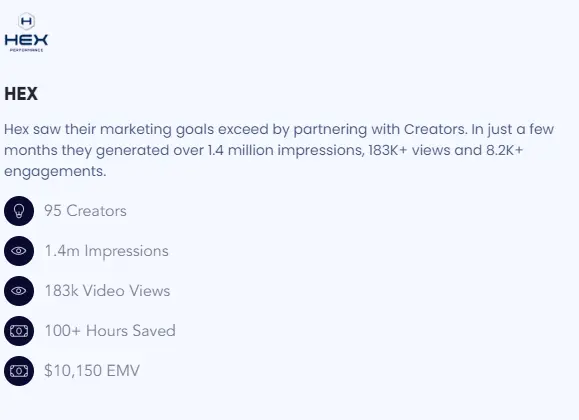Click the 100+ Hours Saved label

pyautogui.click(x=110, y=331)
